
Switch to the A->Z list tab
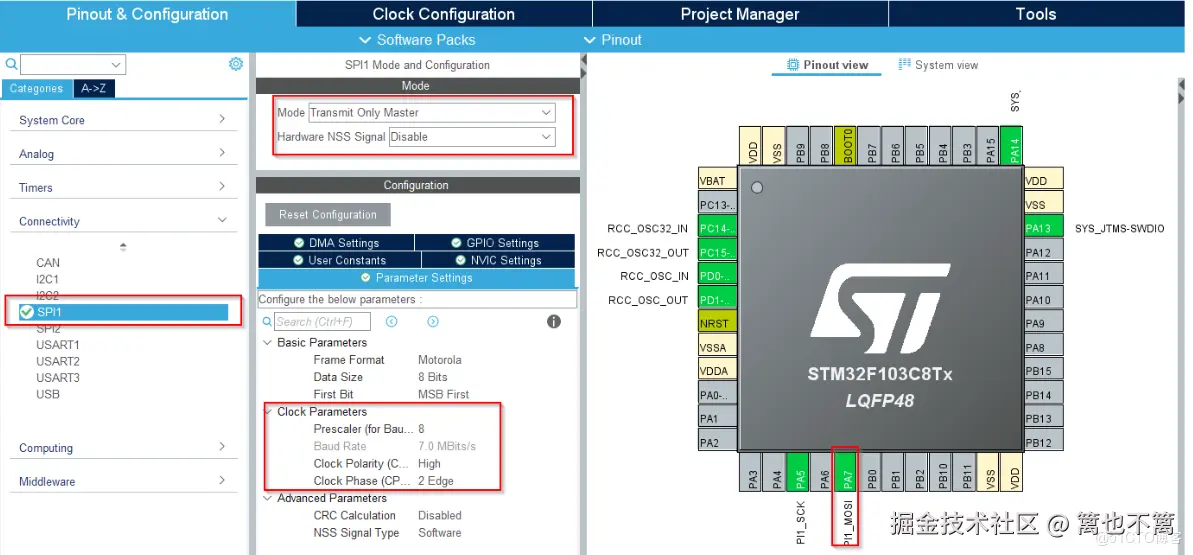[x=94, y=88]
